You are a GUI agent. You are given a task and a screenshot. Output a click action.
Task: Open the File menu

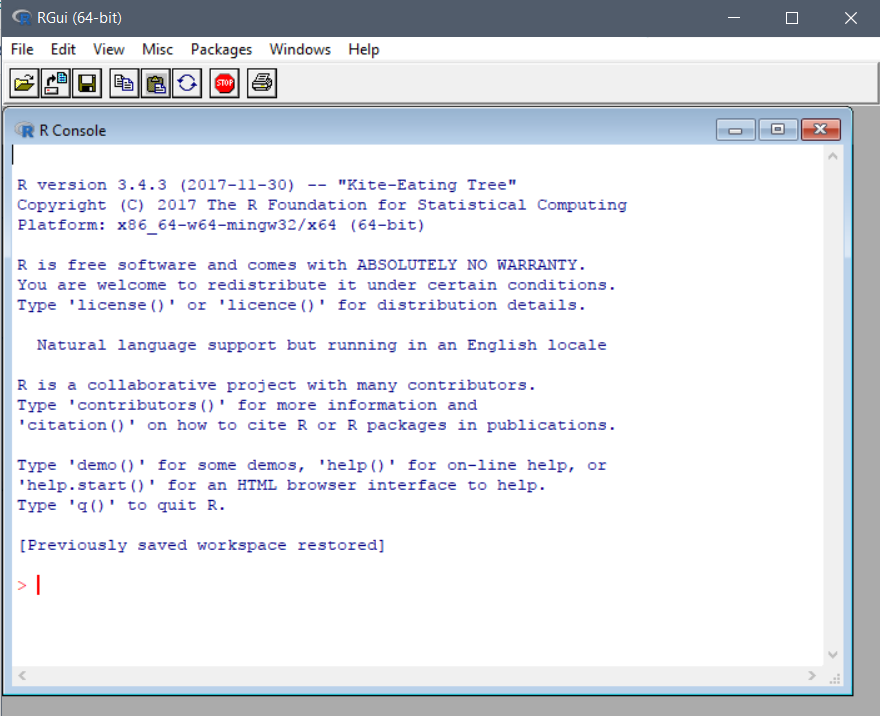(22, 49)
